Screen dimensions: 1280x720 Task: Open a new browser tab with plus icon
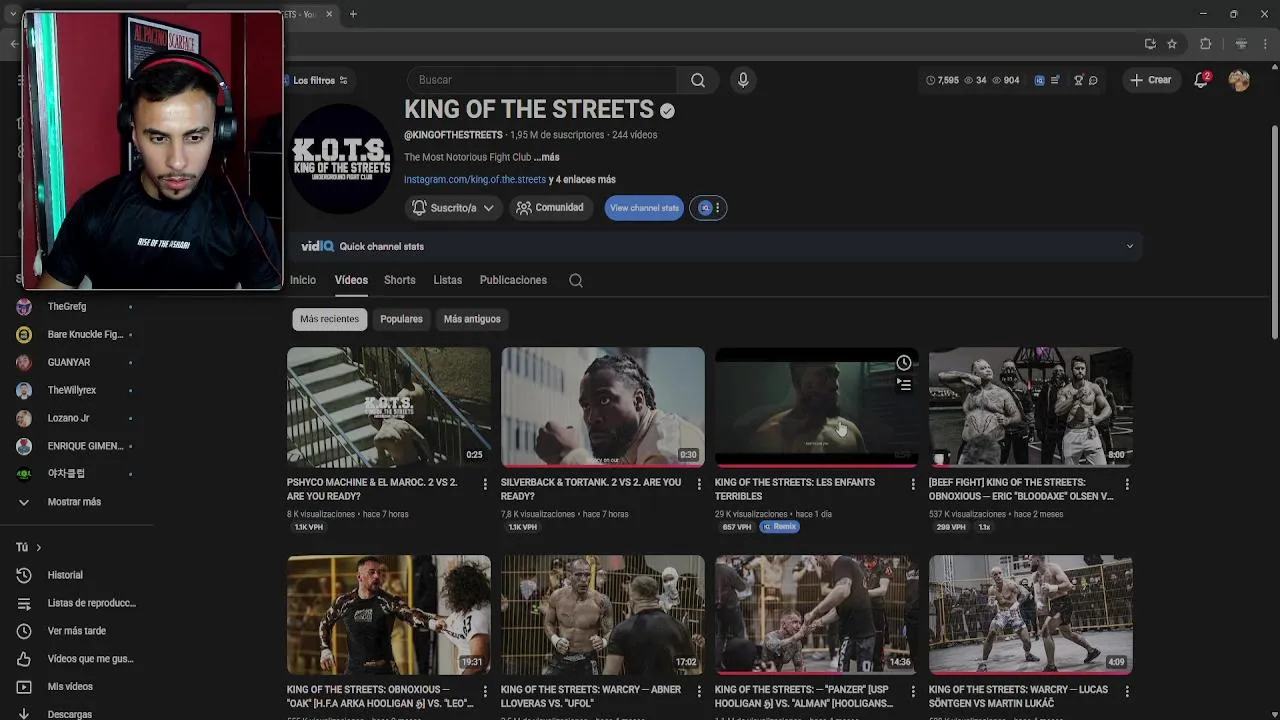[353, 14]
